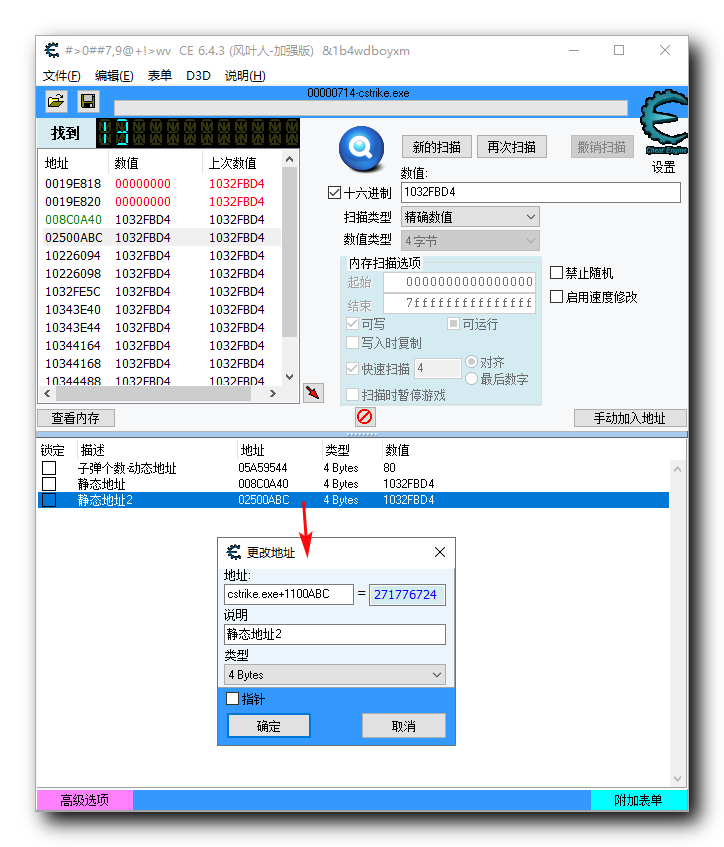The height and width of the screenshot is (847, 724).
Task: Click Cheat Engine icon in title bar
Action: point(52,50)
